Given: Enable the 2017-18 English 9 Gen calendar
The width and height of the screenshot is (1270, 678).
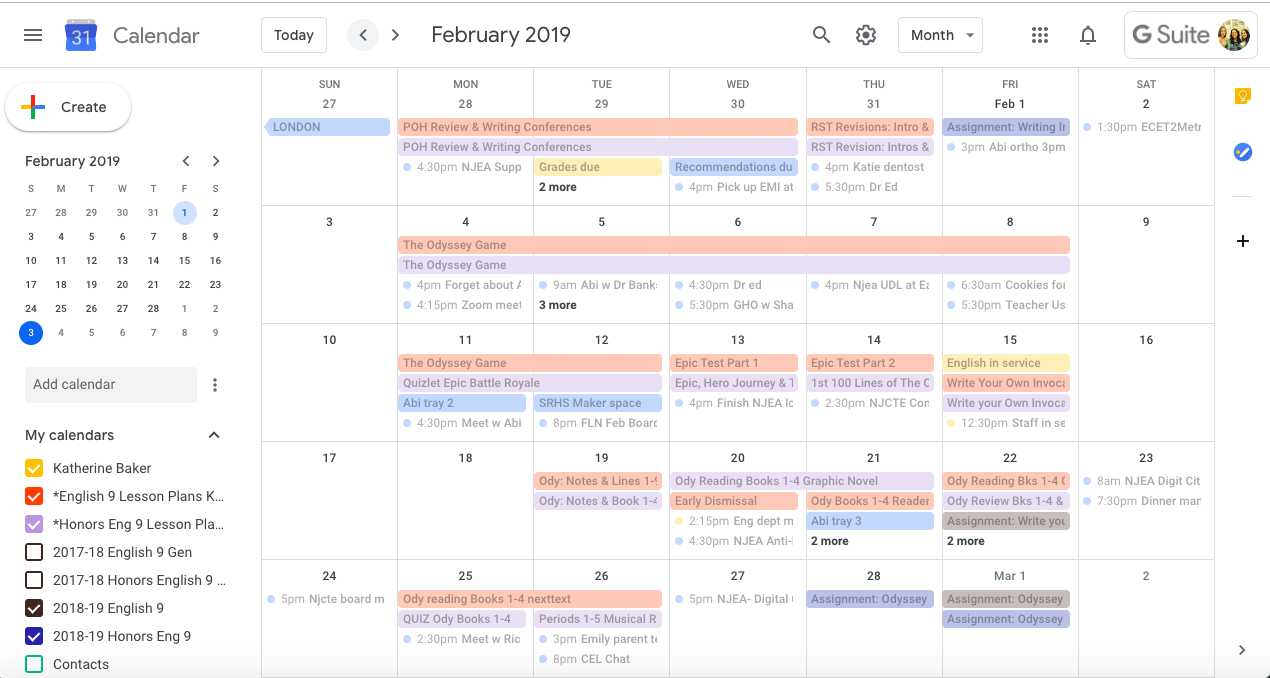Looking at the screenshot, I should (x=33, y=551).
